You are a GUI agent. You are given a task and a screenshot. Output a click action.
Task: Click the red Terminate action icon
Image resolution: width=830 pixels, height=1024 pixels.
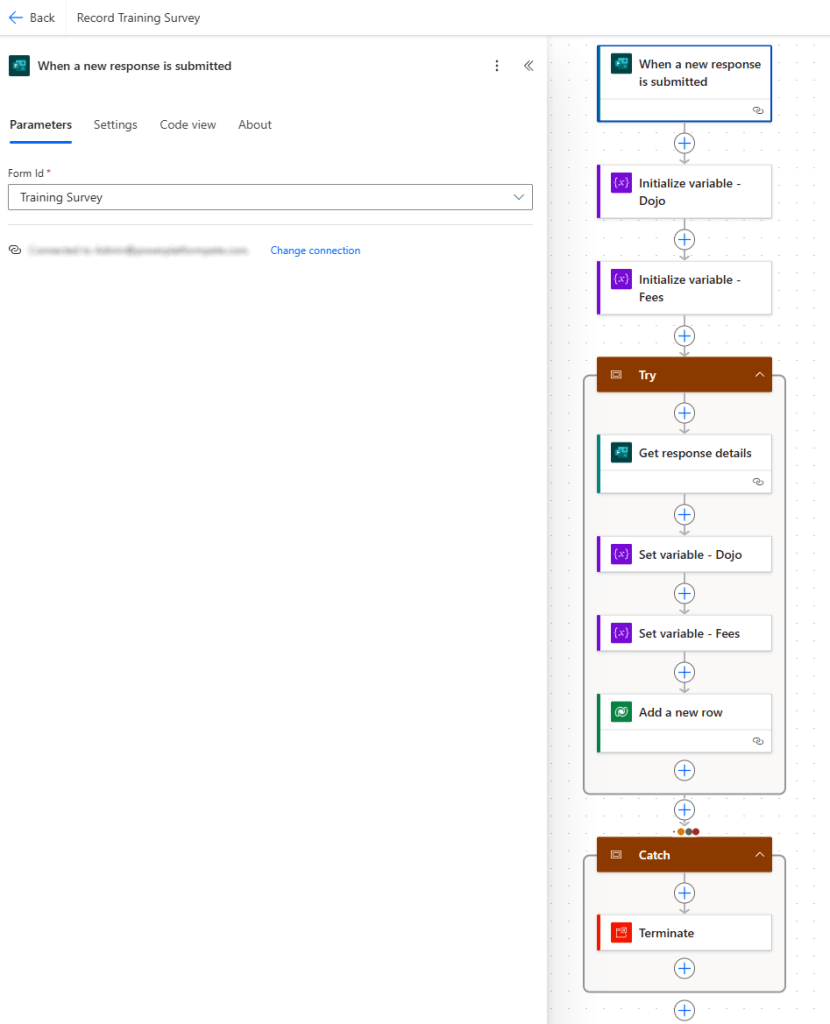point(621,933)
